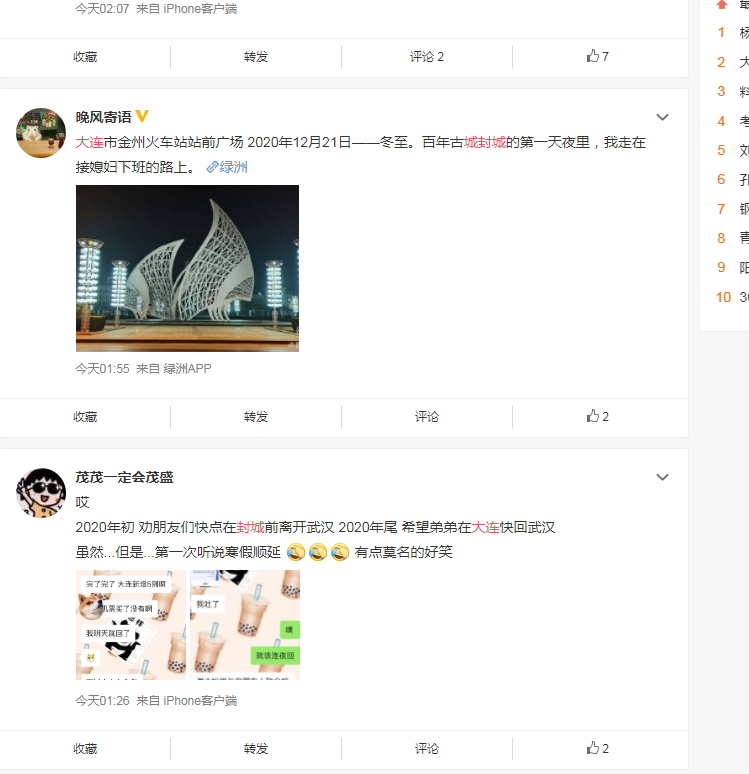The width and height of the screenshot is (749, 774).
Task: Click the yellow V verified badge
Action: click(142, 116)
